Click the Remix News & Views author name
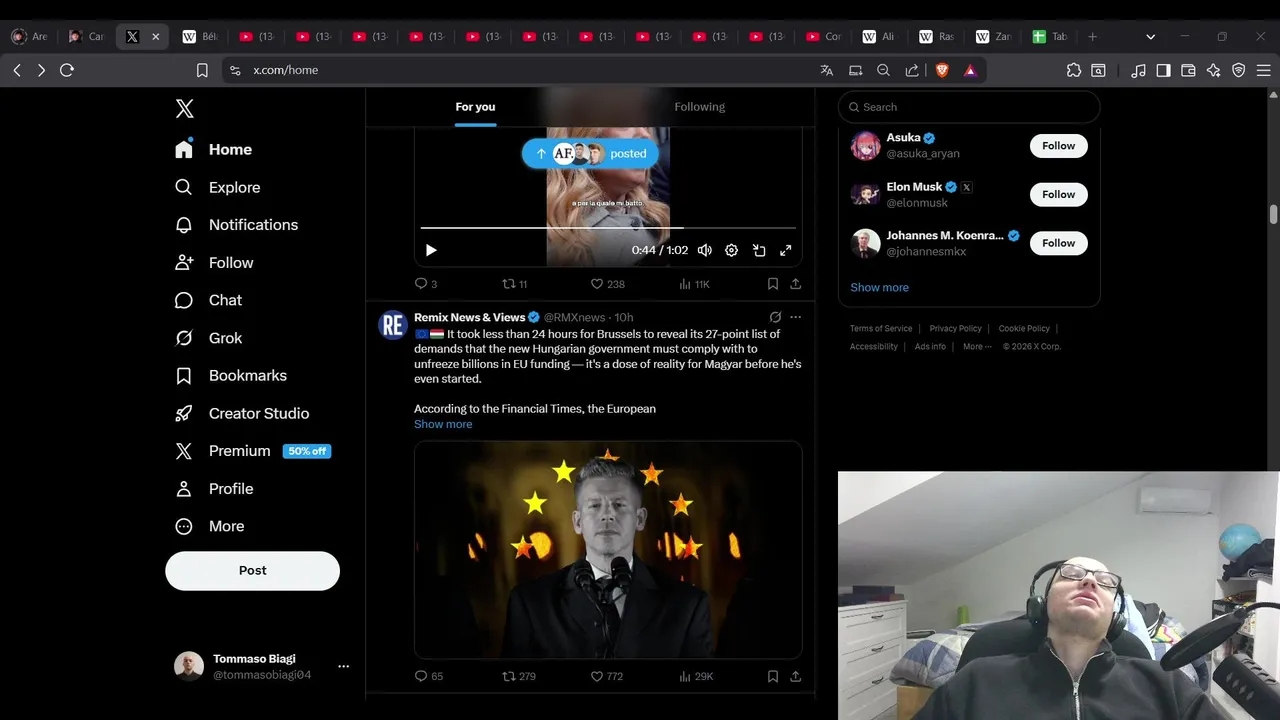 (470, 317)
